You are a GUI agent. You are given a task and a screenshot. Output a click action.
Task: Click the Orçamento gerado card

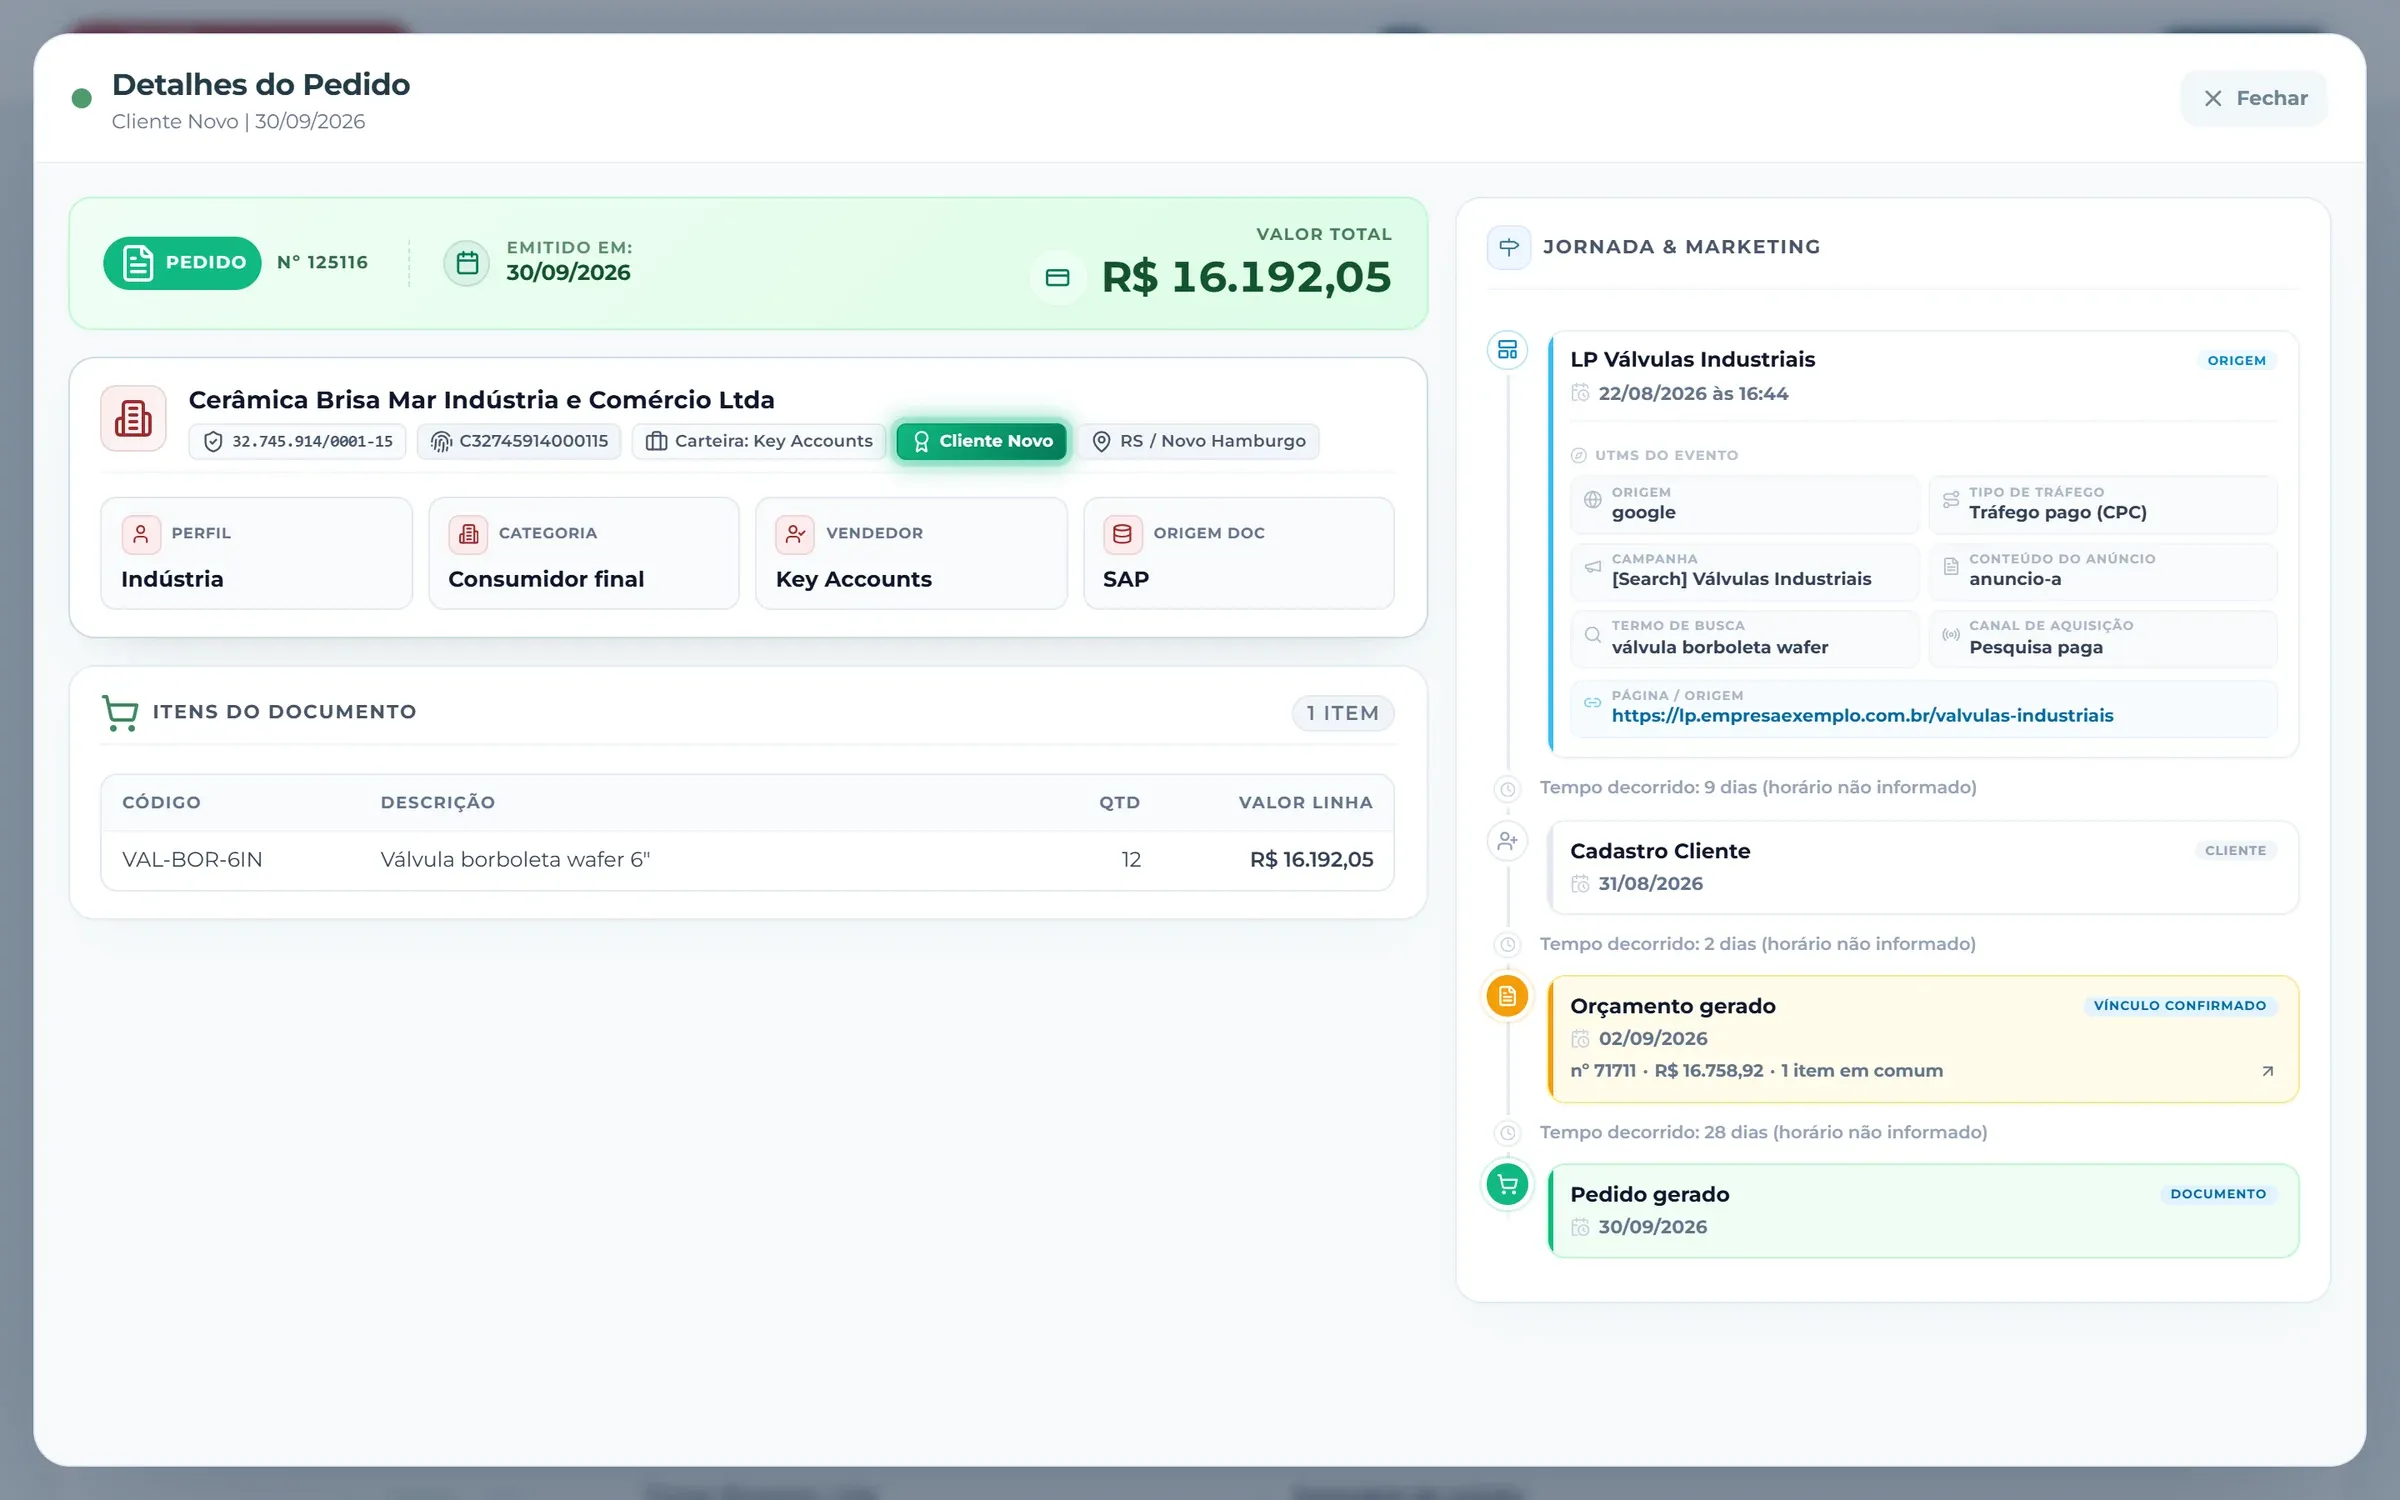point(1923,1039)
